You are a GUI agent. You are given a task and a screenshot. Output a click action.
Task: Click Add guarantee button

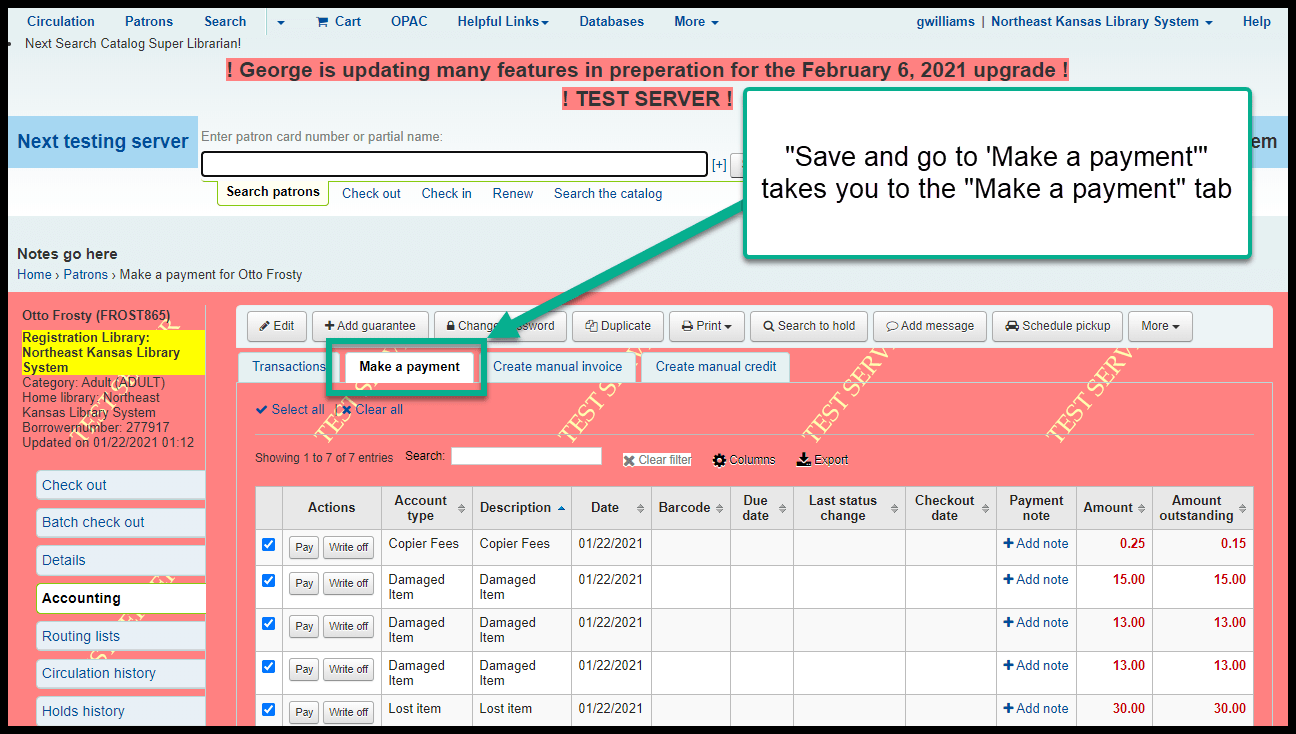(x=370, y=326)
